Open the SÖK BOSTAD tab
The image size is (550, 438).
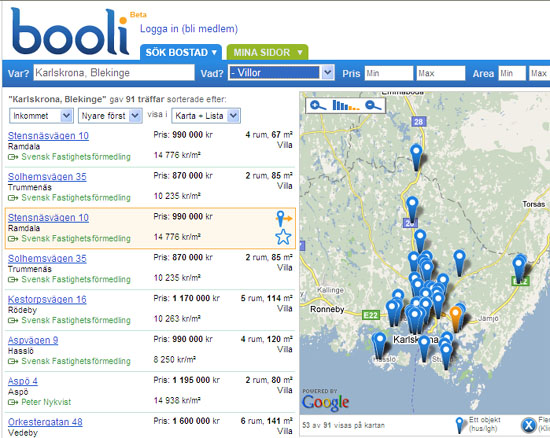point(181,53)
